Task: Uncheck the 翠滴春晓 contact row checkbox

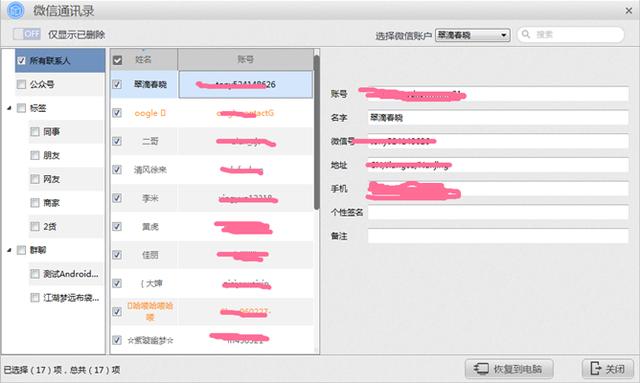Action: click(x=117, y=85)
